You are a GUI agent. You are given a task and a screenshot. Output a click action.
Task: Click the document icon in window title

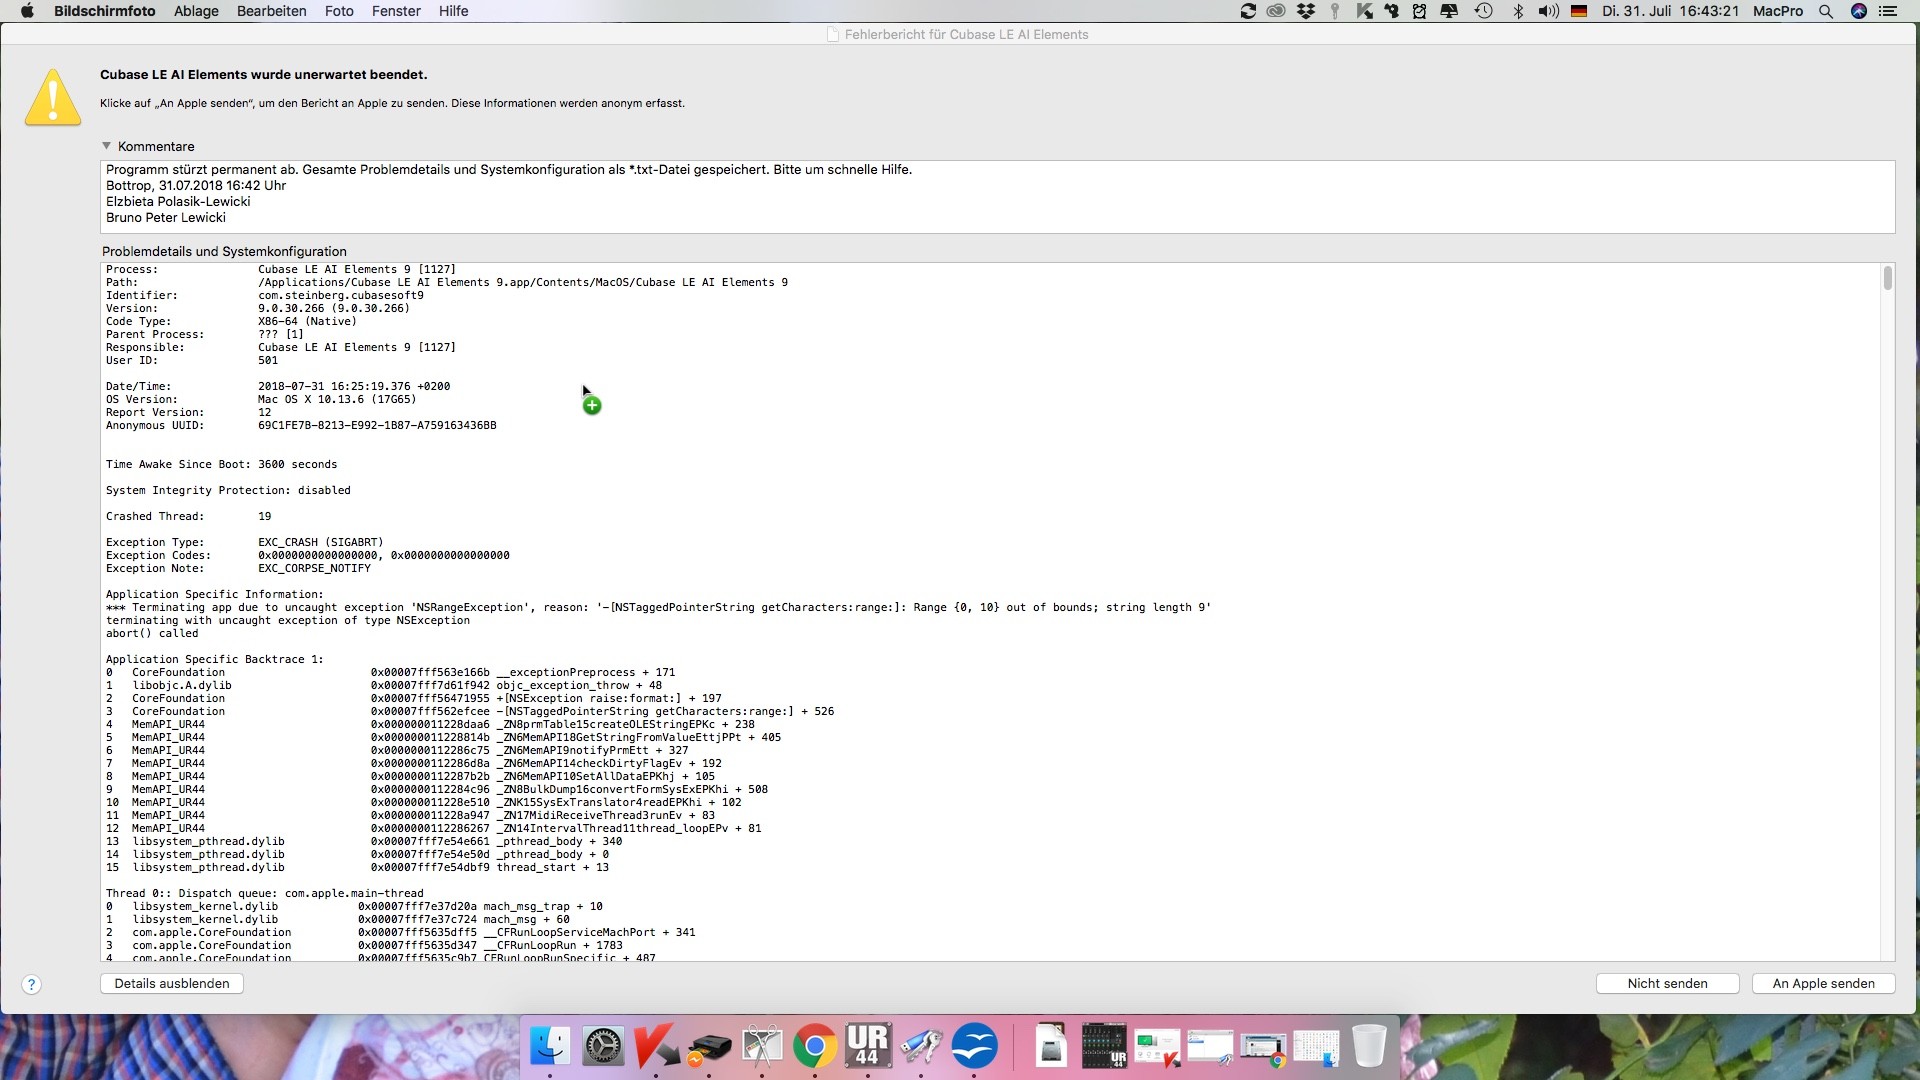[x=832, y=34]
